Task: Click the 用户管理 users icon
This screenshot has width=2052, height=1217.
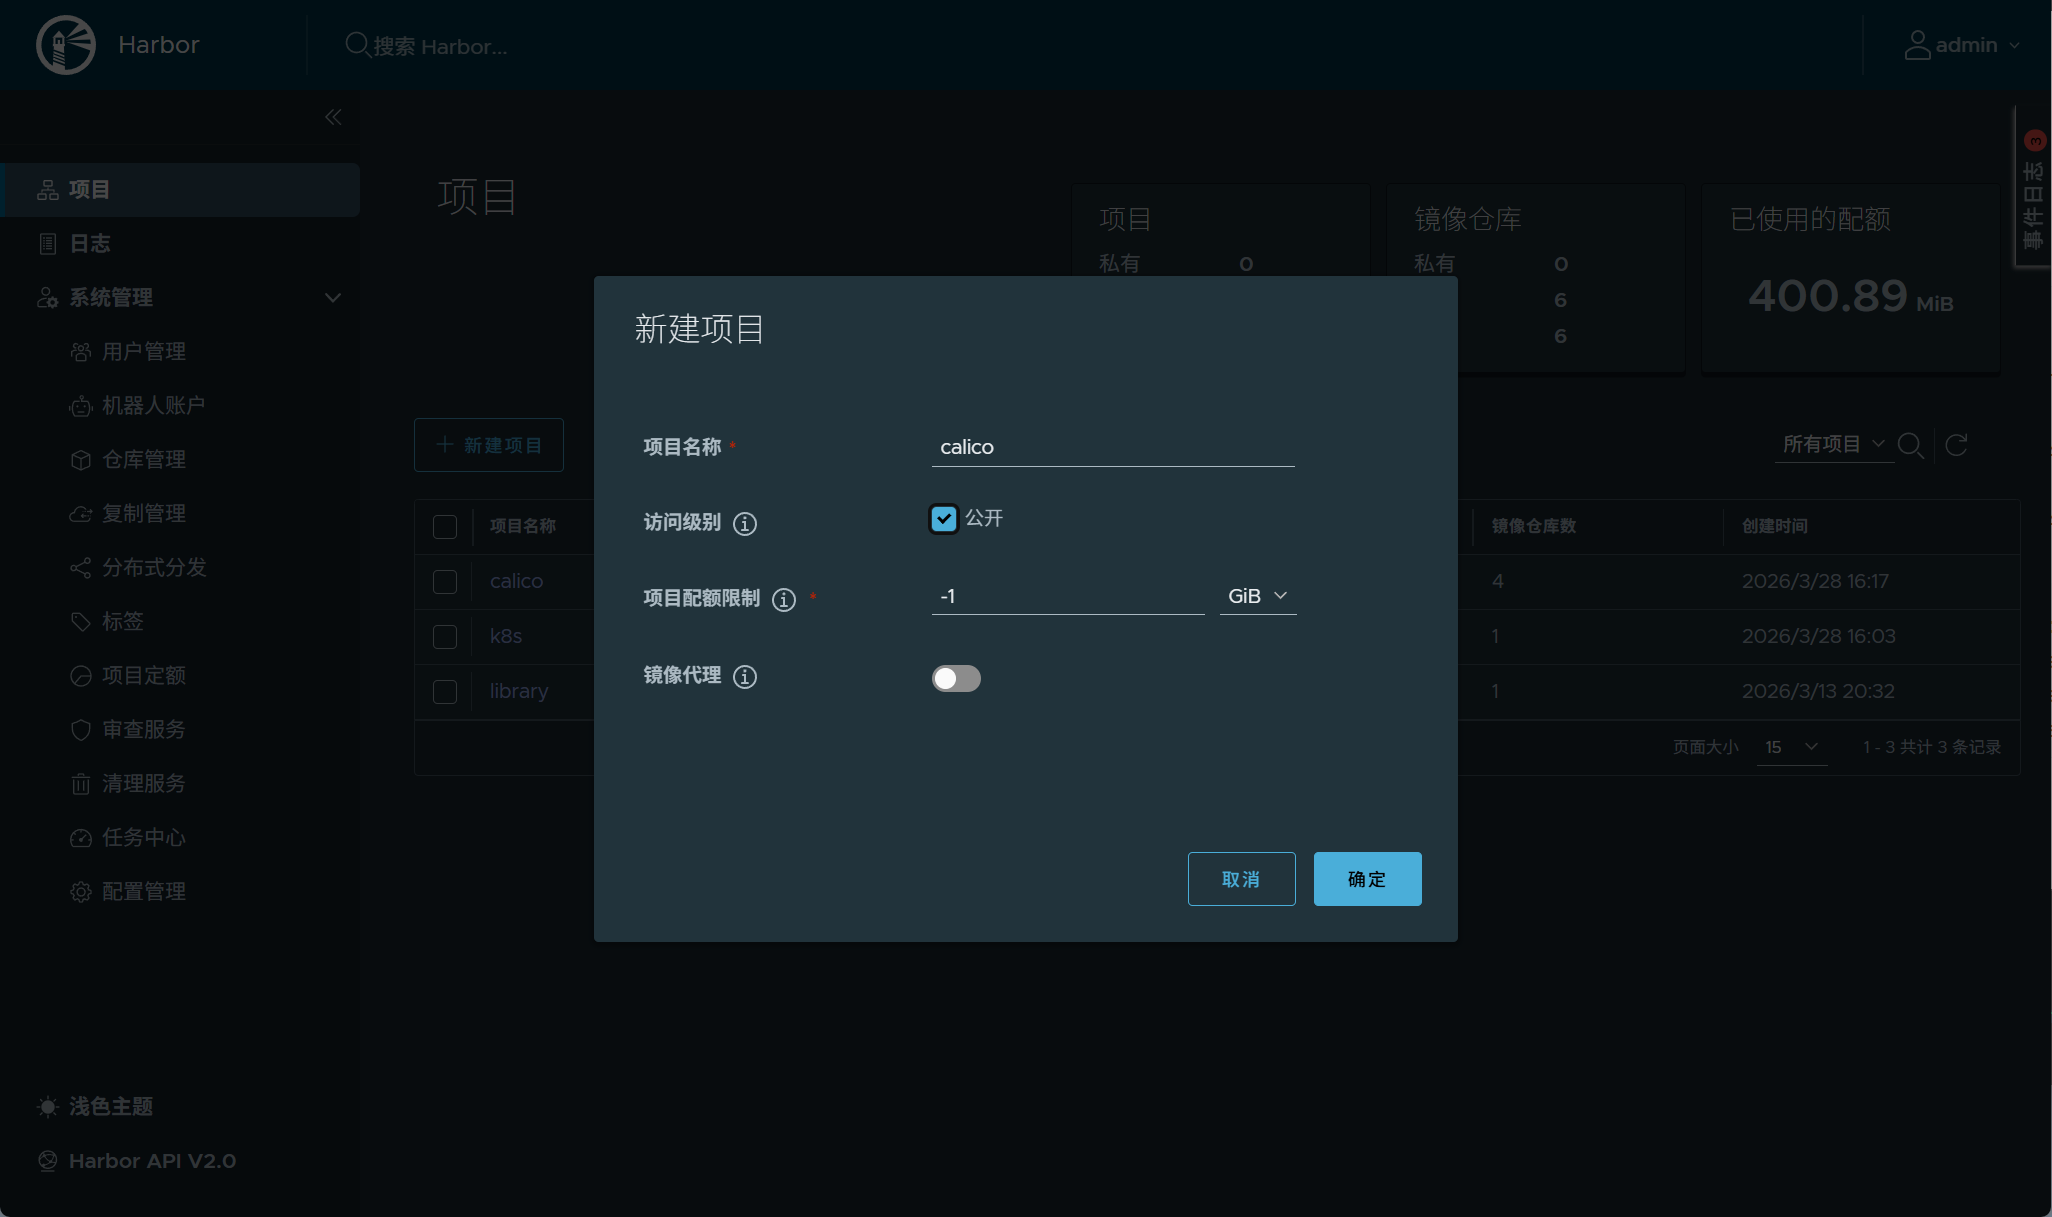Action: point(81,352)
